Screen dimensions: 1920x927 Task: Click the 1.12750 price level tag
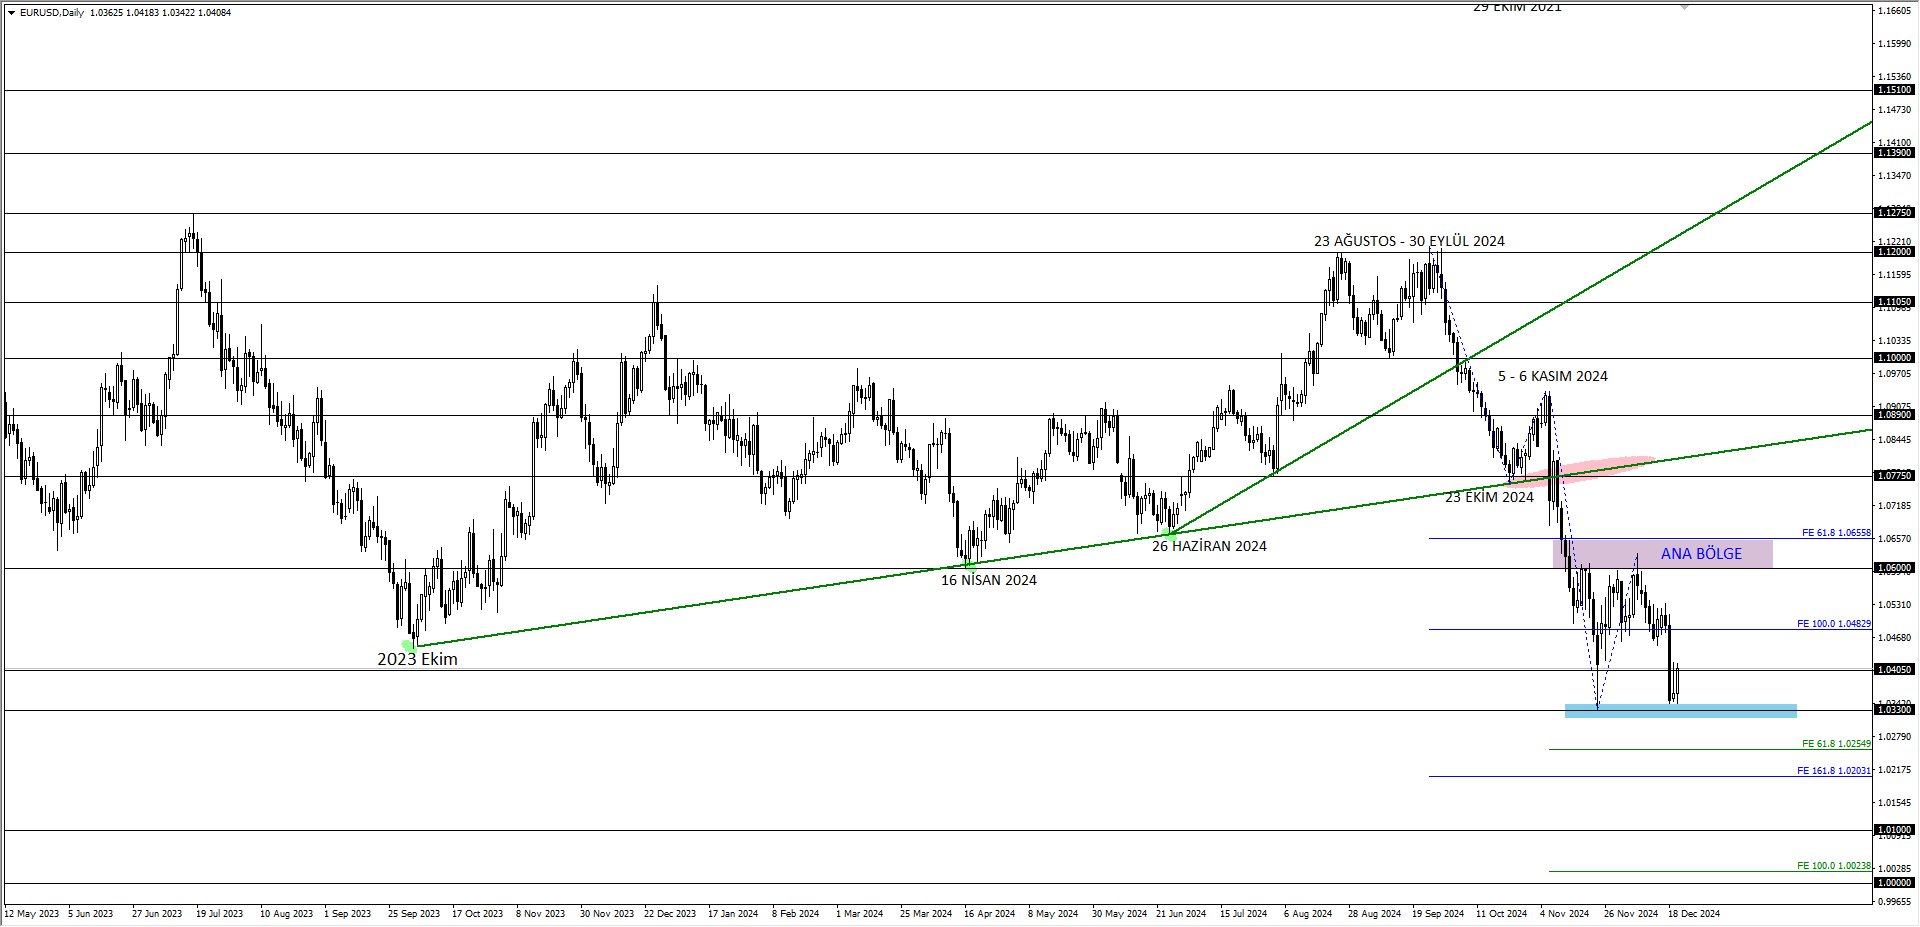coord(1894,213)
